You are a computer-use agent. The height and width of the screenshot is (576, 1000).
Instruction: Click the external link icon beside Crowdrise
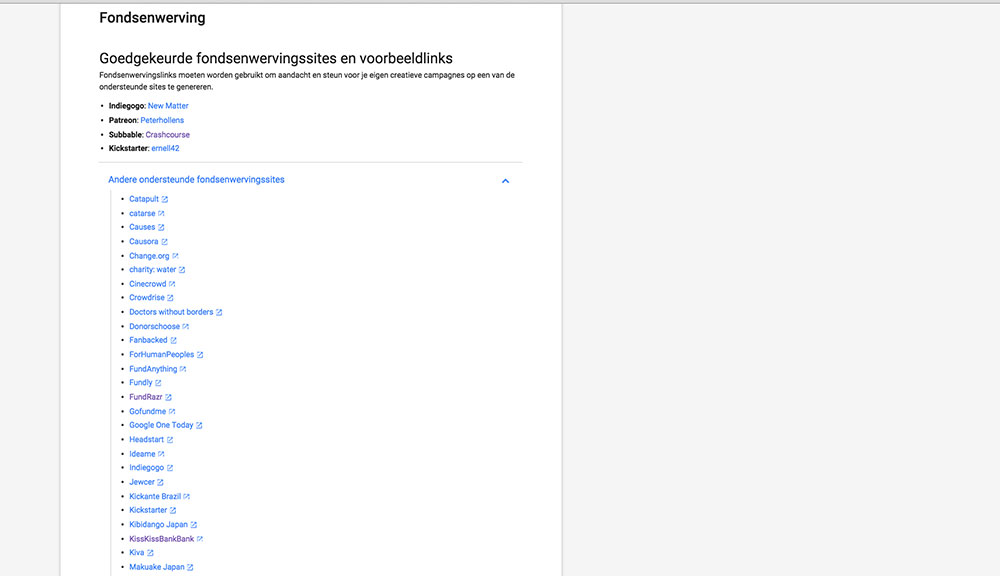[170, 298]
